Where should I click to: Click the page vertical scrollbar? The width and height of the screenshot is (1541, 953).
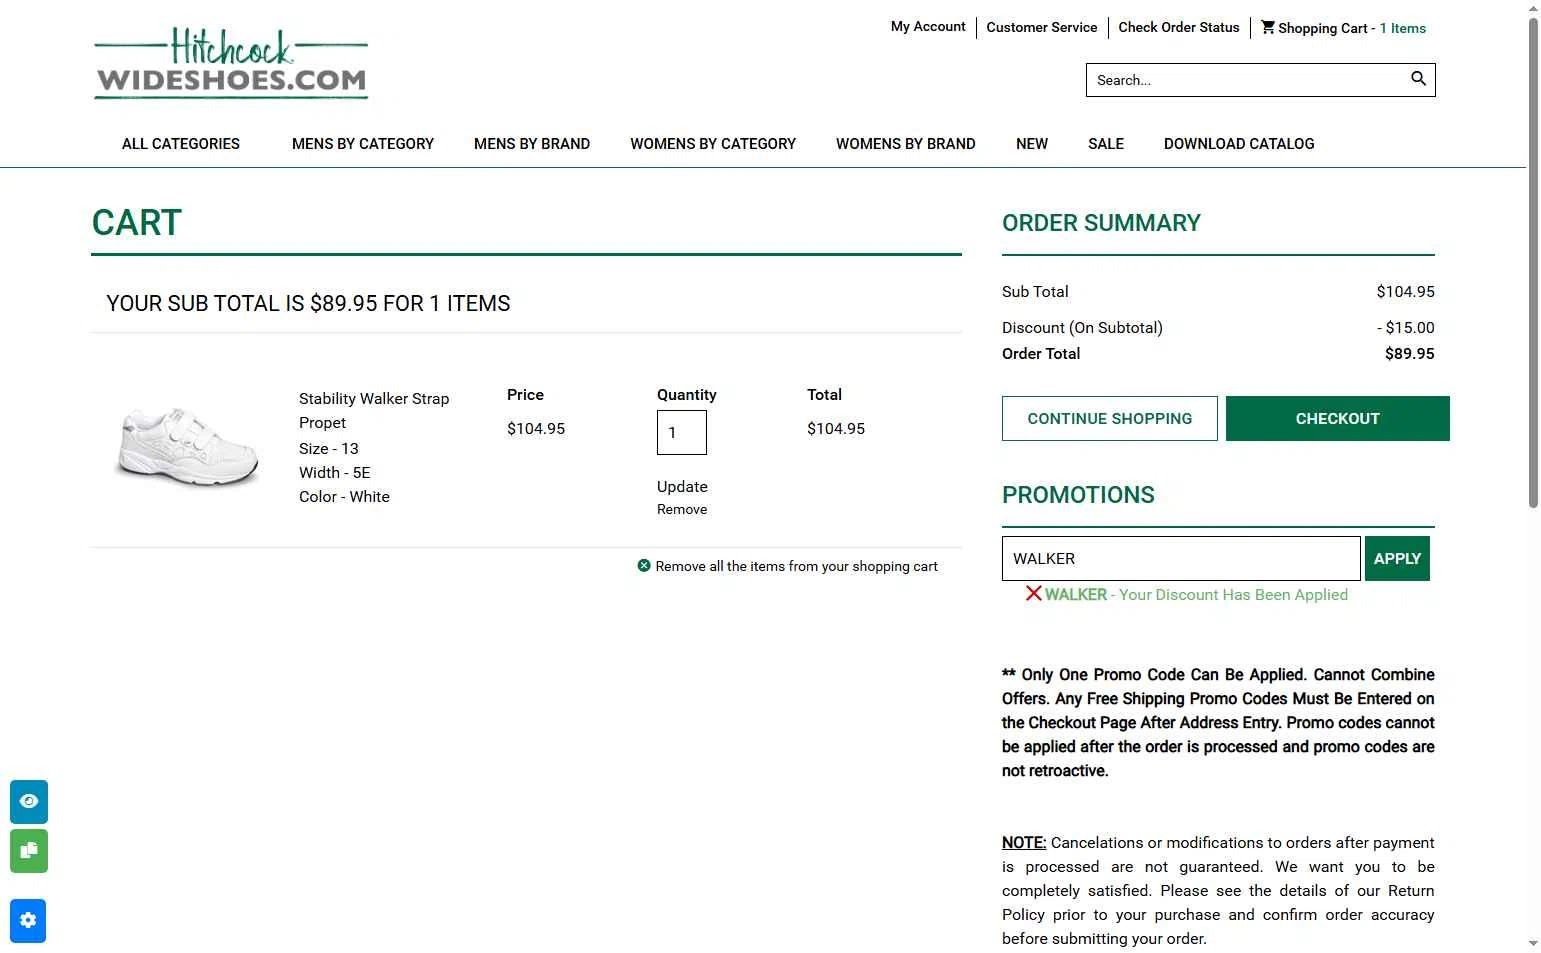1533,265
